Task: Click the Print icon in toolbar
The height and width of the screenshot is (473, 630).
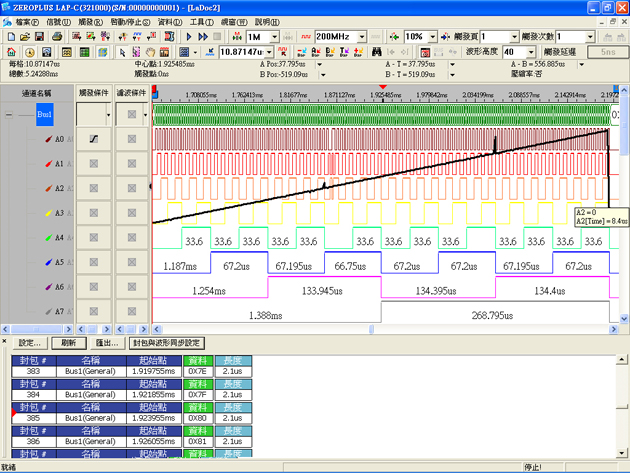Action: click(x=58, y=37)
